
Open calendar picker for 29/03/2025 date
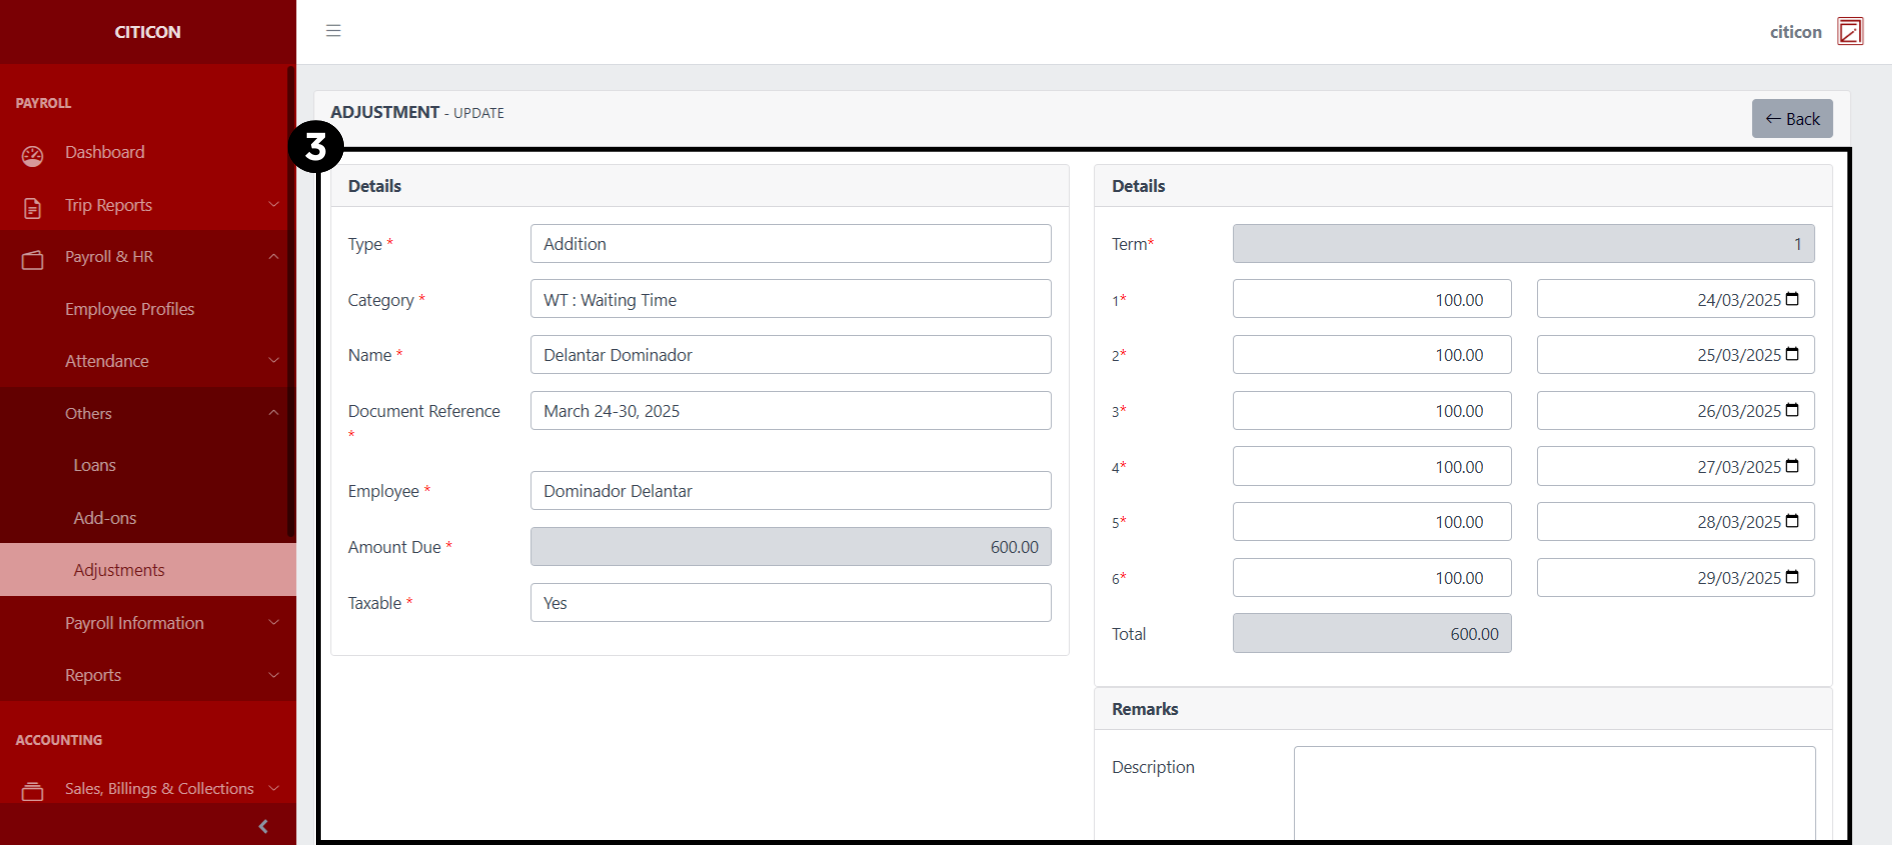tap(1792, 577)
